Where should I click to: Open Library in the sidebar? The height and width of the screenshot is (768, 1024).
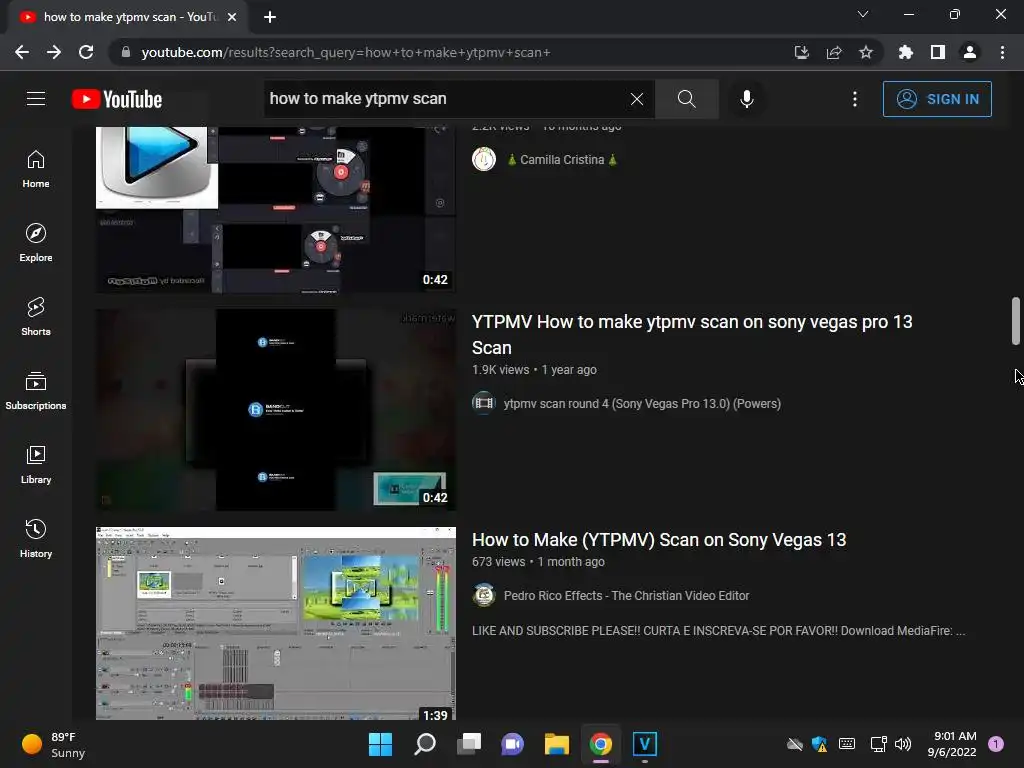coord(36,465)
